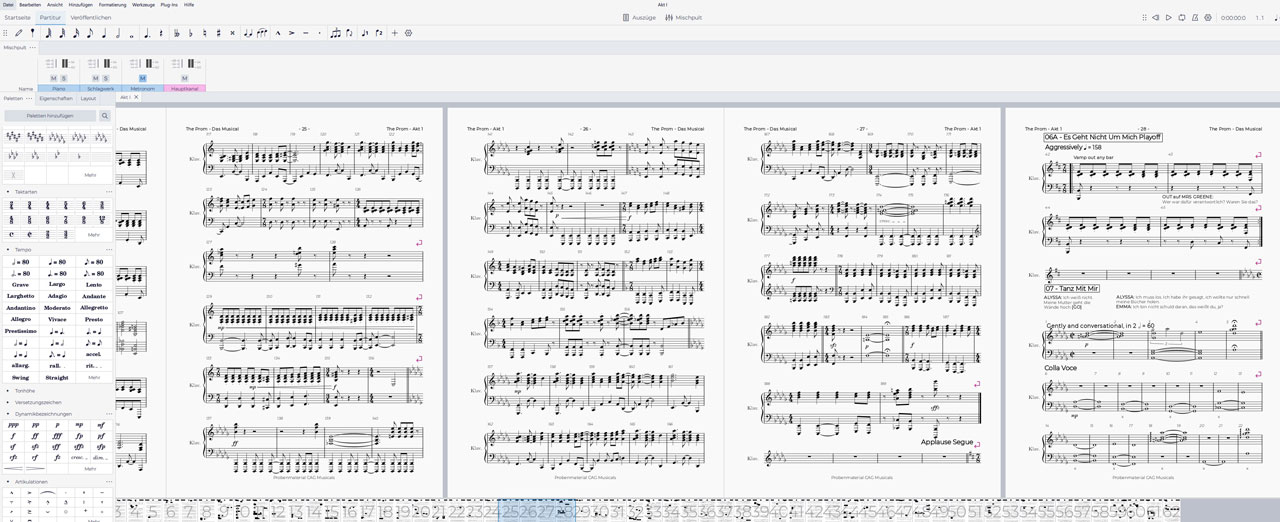Select eighth note duration
The image size is (1280, 522).
tap(90, 33)
